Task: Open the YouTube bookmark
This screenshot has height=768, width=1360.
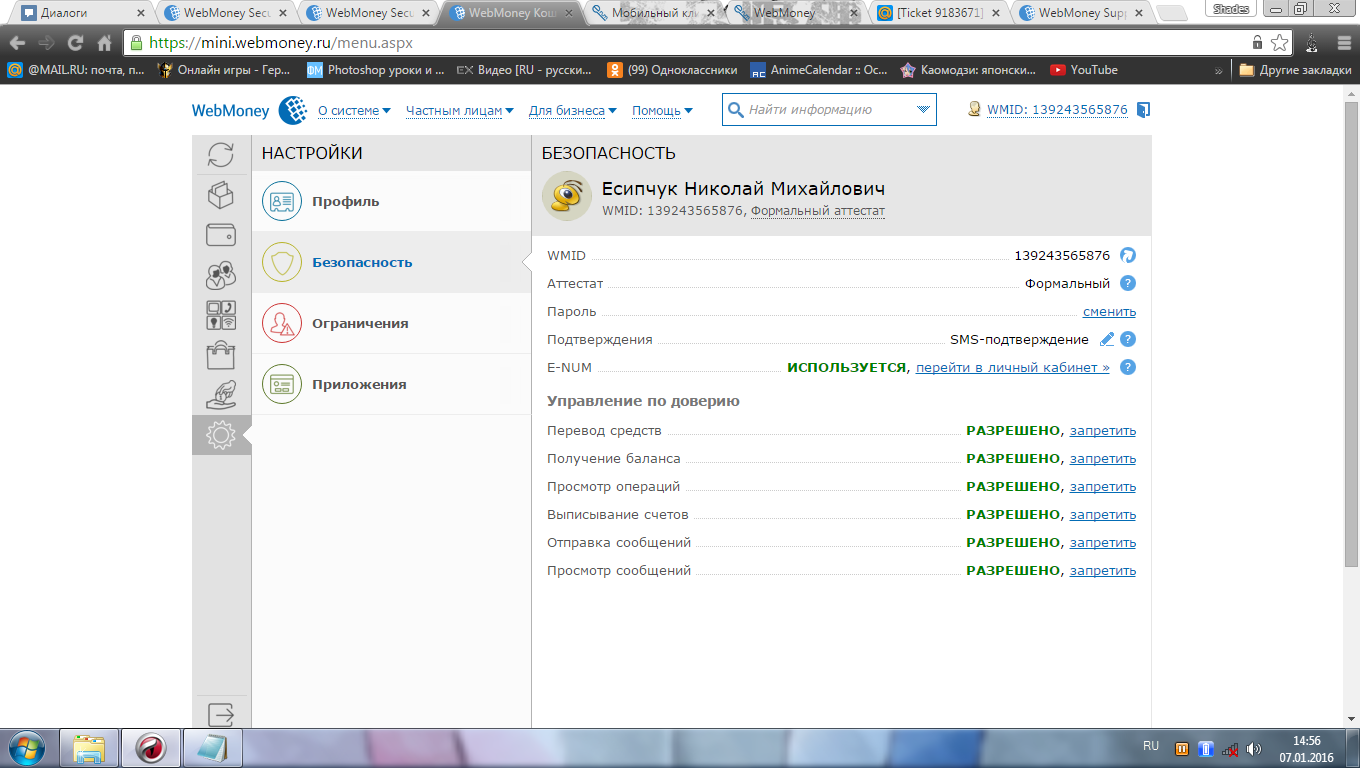Action: coord(1084,70)
